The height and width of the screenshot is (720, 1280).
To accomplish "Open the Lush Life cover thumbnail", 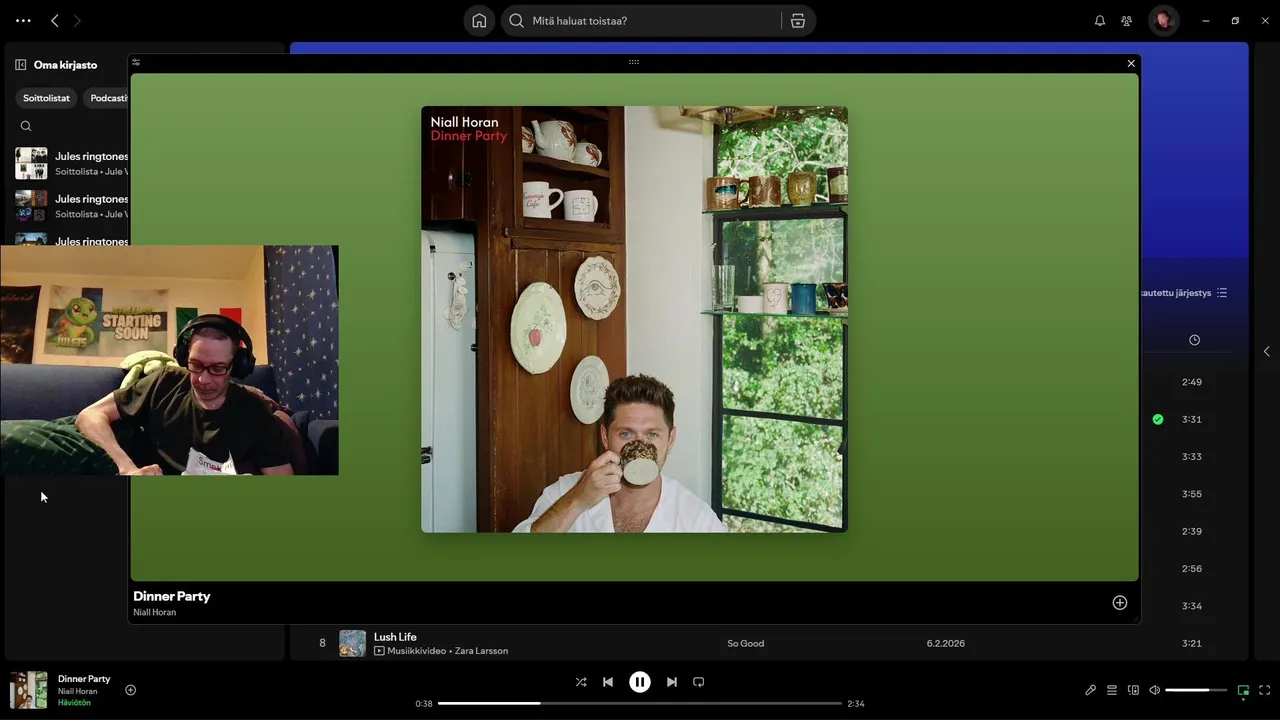I will 352,643.
